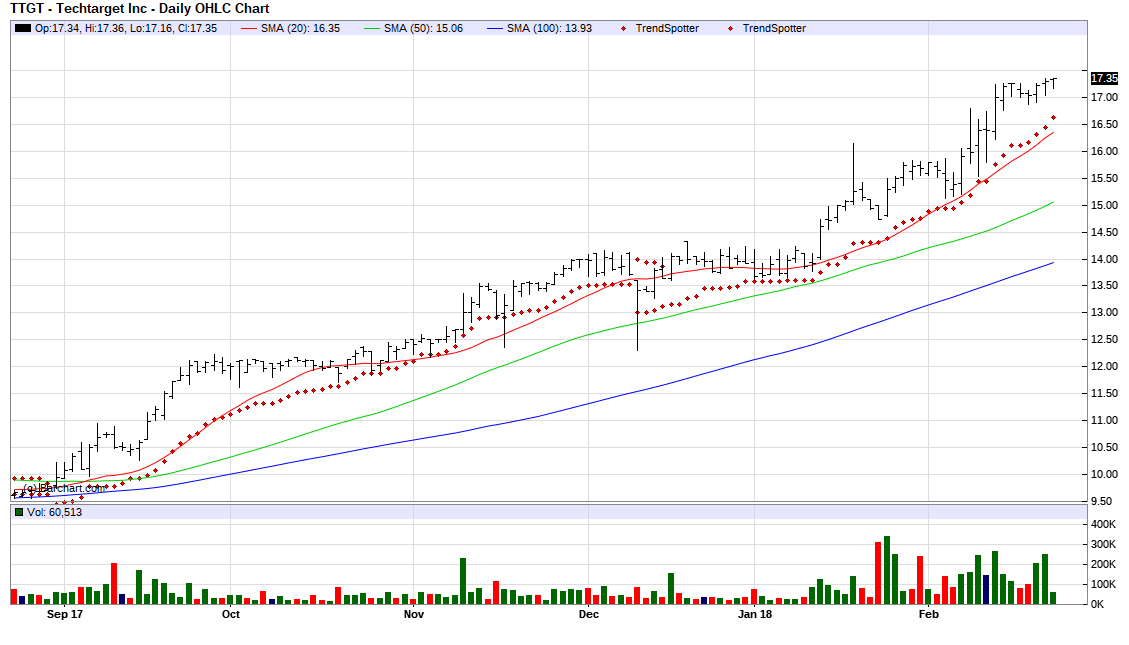Screen dimensions: 1129x645
Task: Click the 15.00 price axis label
Action: [1105, 205]
